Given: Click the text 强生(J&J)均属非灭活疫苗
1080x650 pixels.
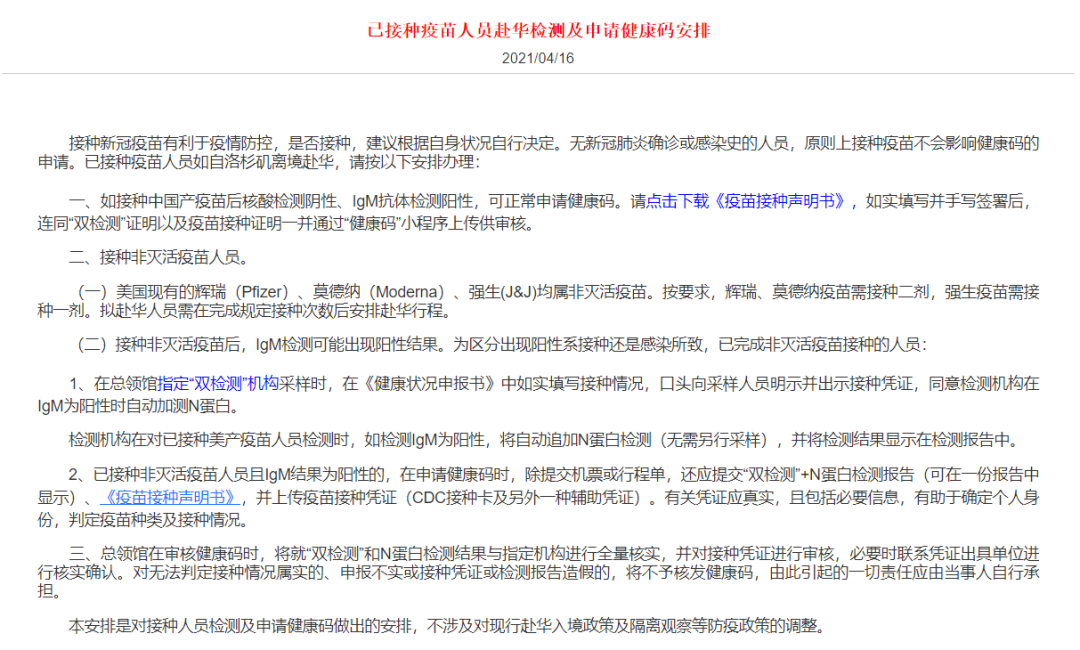Looking at the screenshot, I should point(557,293).
